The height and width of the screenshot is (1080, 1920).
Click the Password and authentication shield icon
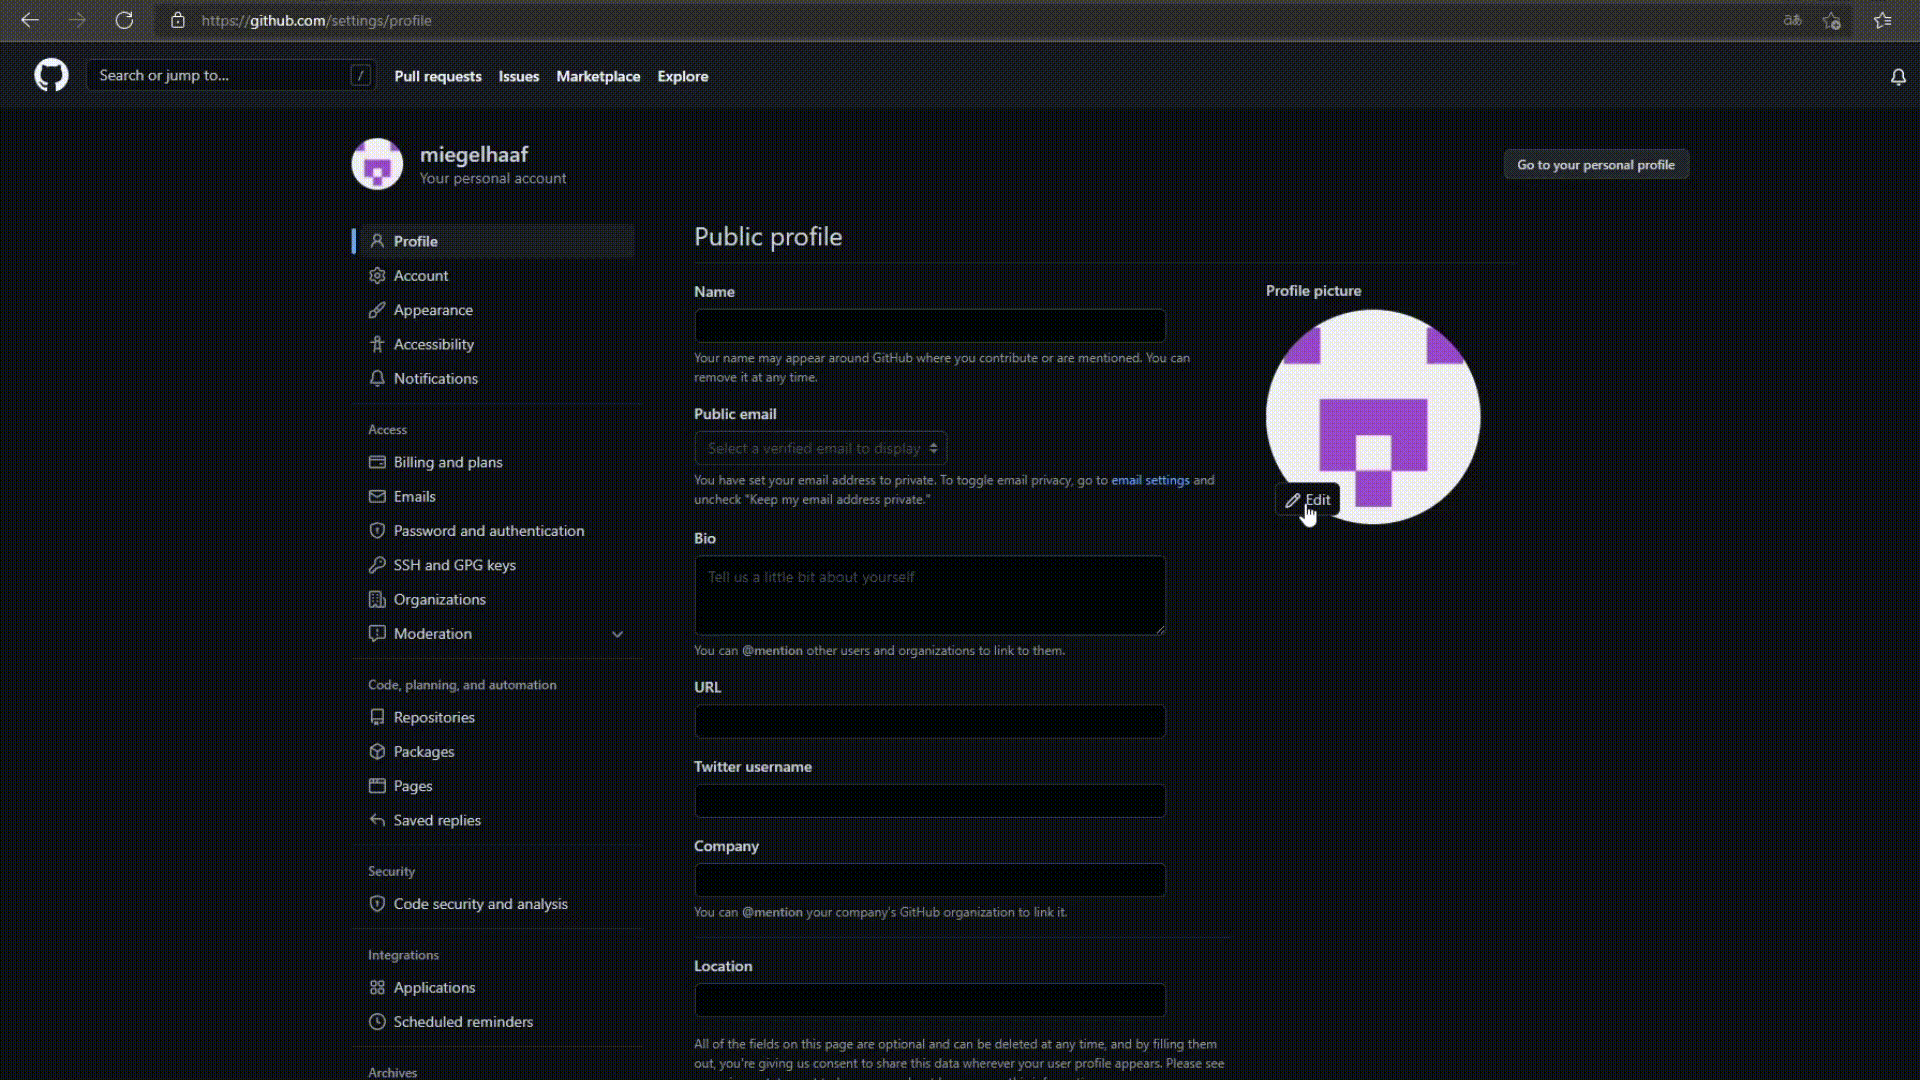pyautogui.click(x=377, y=531)
